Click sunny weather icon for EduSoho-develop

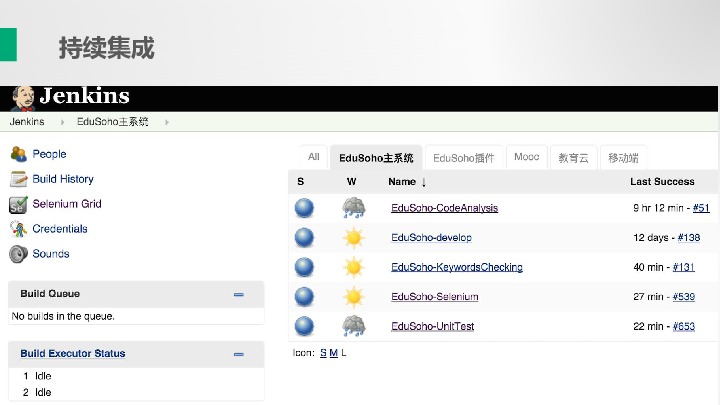click(354, 238)
